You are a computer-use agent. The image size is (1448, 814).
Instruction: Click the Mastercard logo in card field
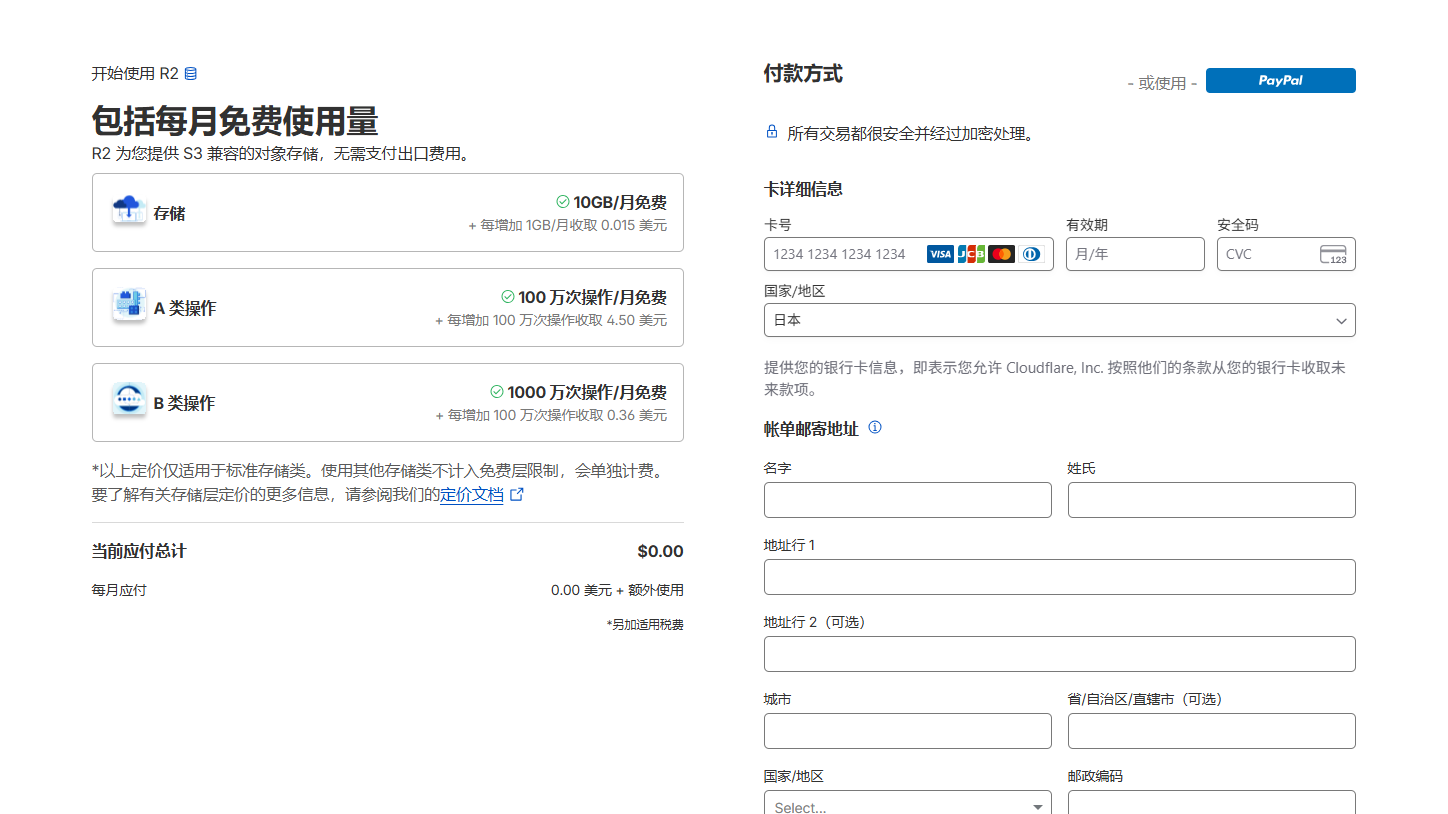coord(1001,254)
